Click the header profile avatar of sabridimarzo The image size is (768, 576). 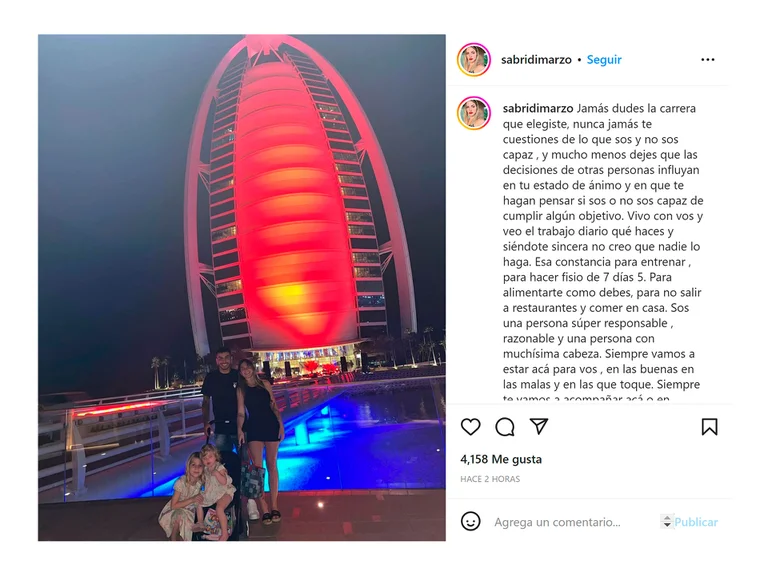pyautogui.click(x=474, y=60)
